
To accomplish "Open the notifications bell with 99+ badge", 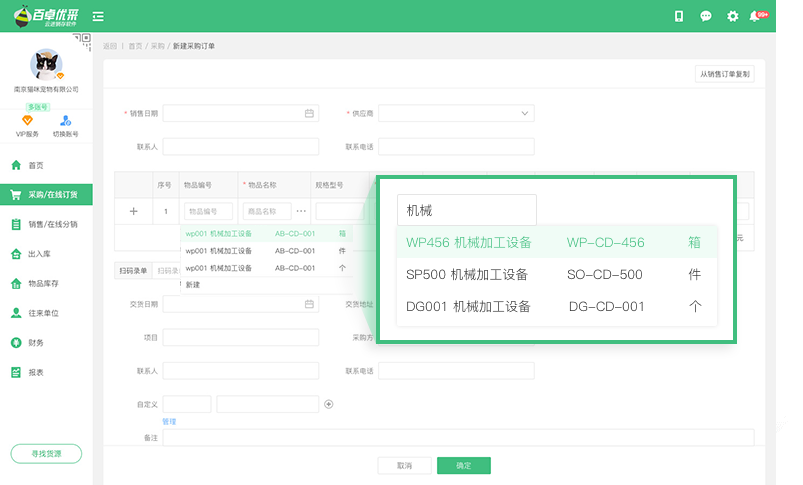I will click(757, 16).
